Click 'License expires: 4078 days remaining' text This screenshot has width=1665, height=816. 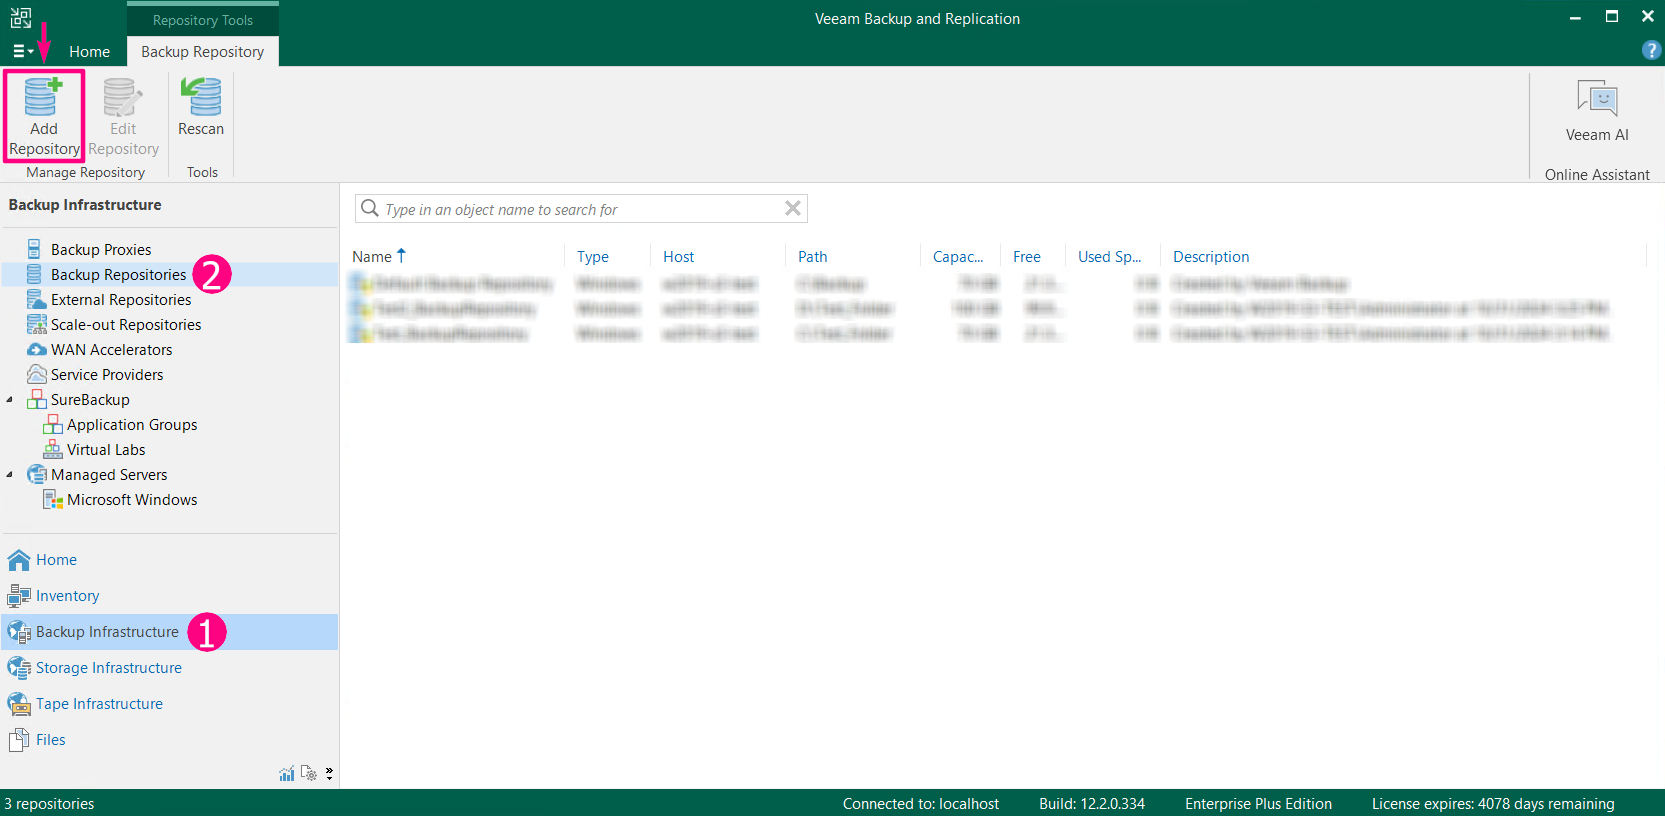[1493, 804]
